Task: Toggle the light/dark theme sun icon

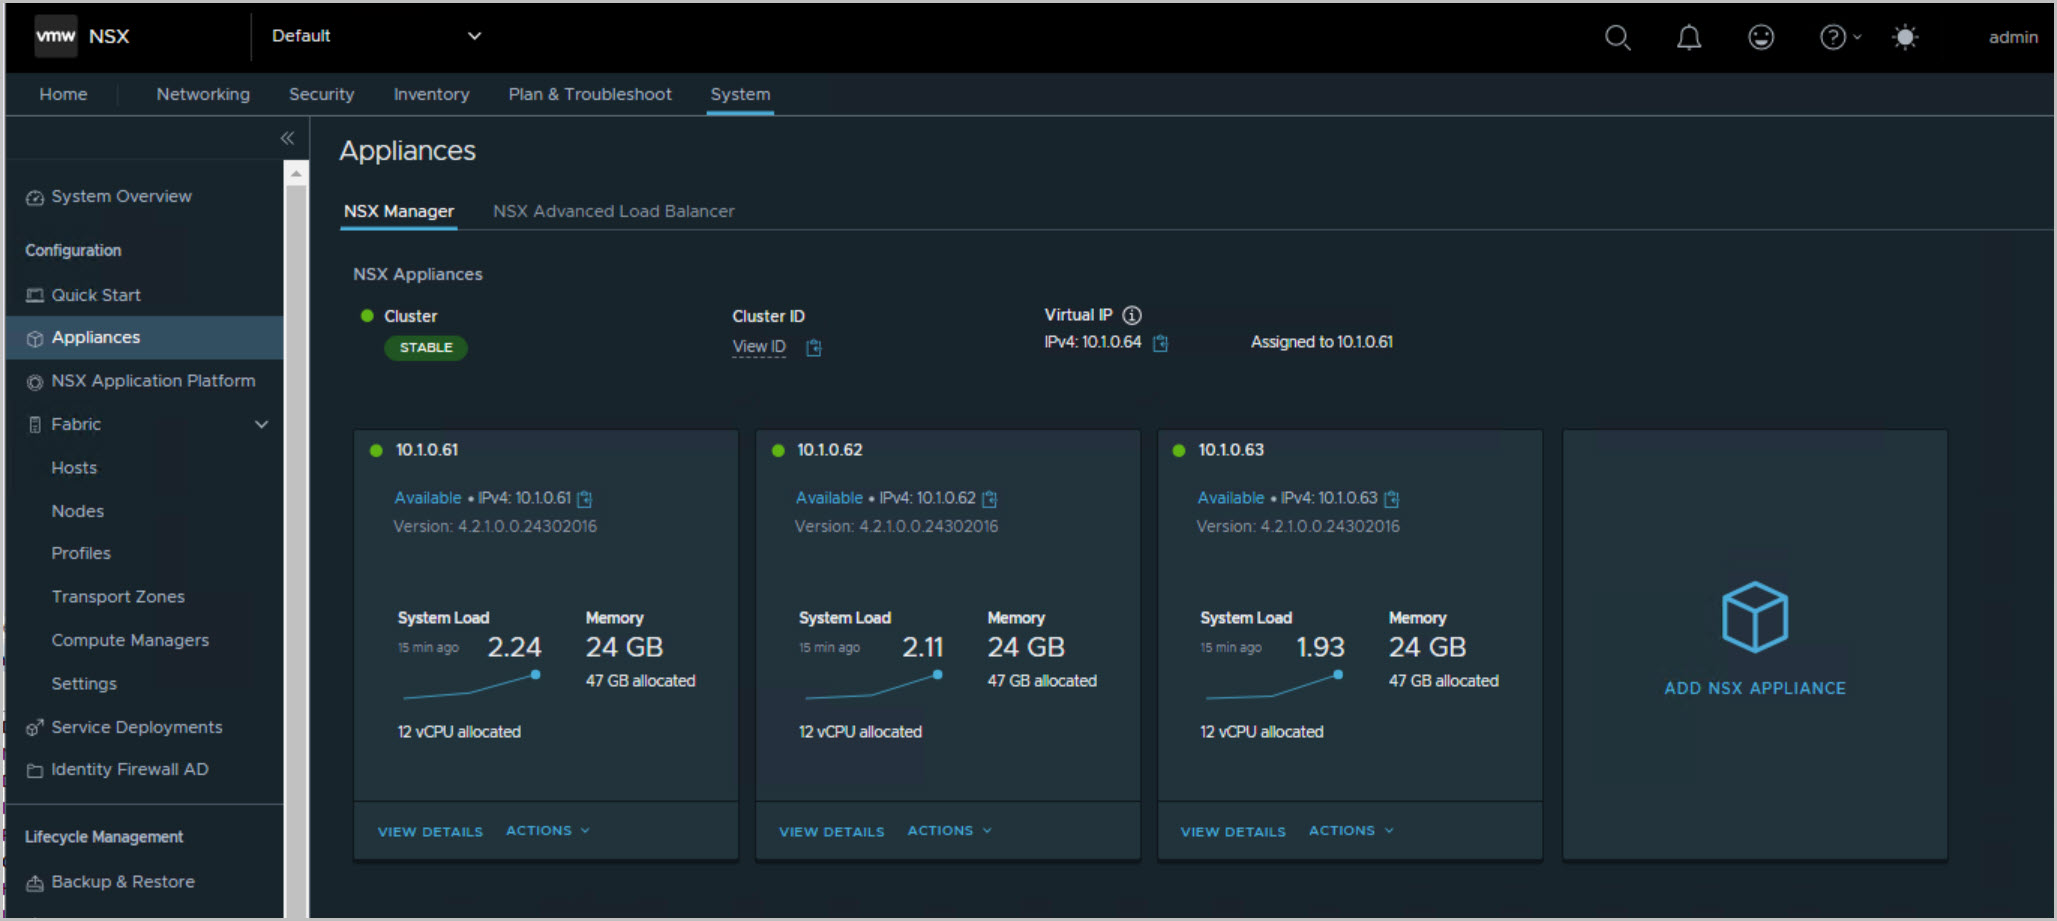Action: [1905, 38]
